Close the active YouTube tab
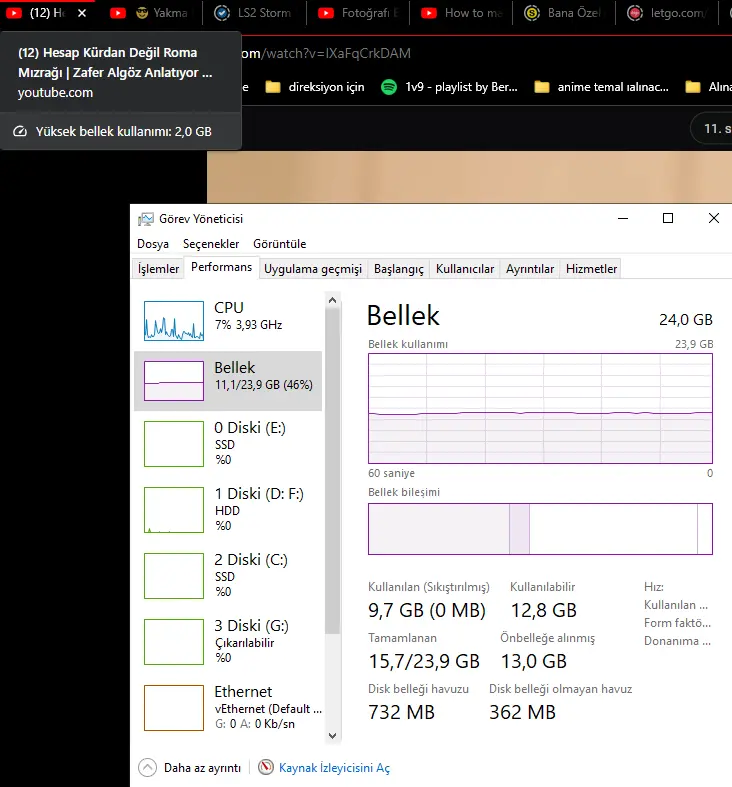The width and height of the screenshot is (732, 787). 82,13
